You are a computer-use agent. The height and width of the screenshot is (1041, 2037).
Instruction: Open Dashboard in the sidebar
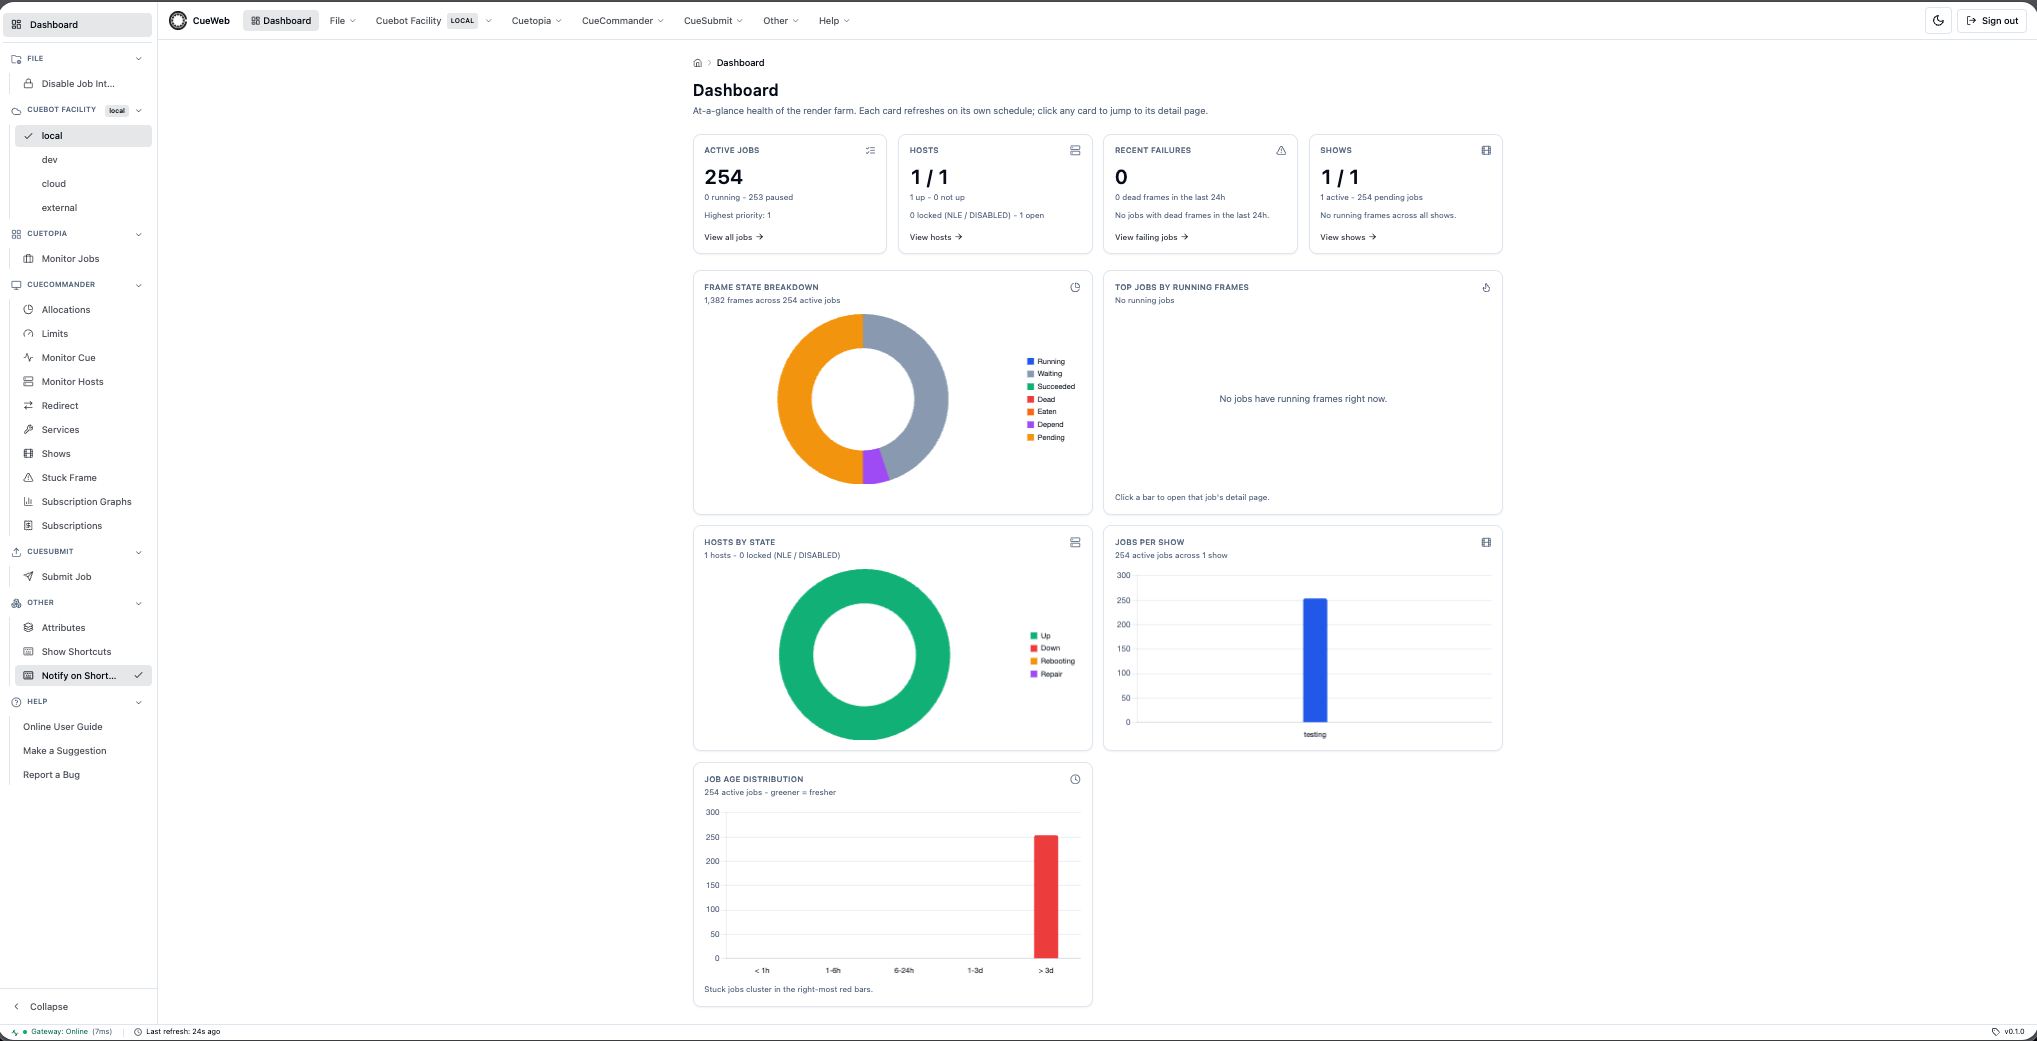pyautogui.click(x=78, y=25)
